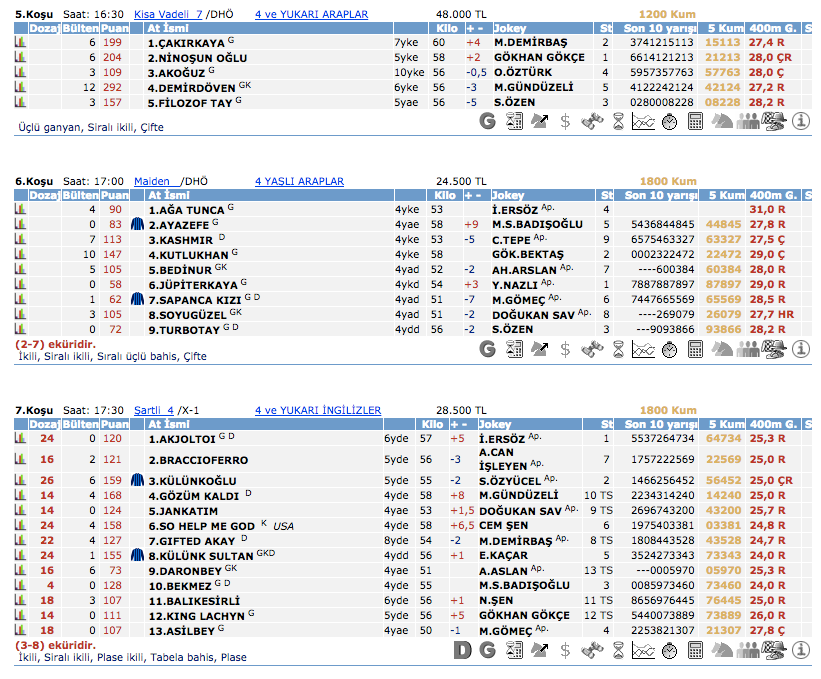This screenshot has width=821, height=679.
Task: Click the jockey silks icon beside AYAZEFE
Action: 137,225
